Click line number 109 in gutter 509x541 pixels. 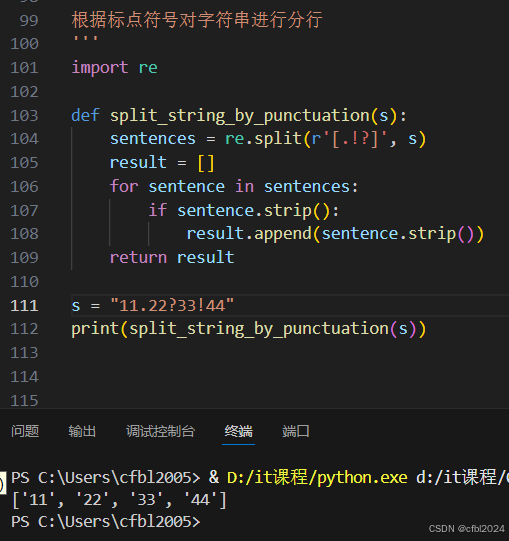(24, 258)
